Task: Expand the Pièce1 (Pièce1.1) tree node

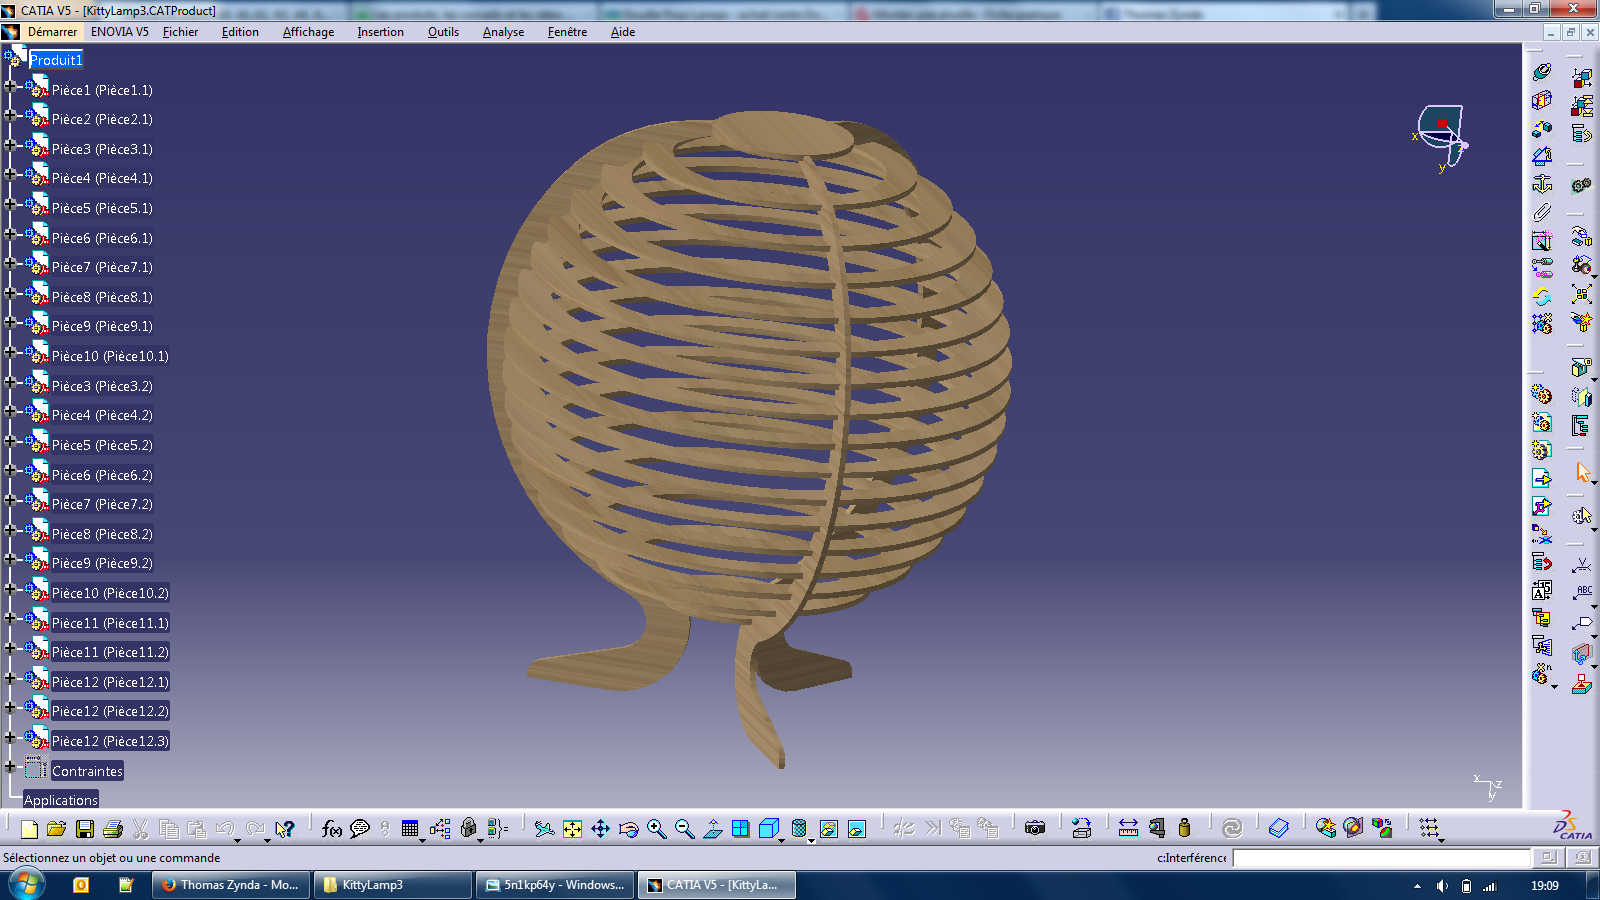Action: coord(10,86)
